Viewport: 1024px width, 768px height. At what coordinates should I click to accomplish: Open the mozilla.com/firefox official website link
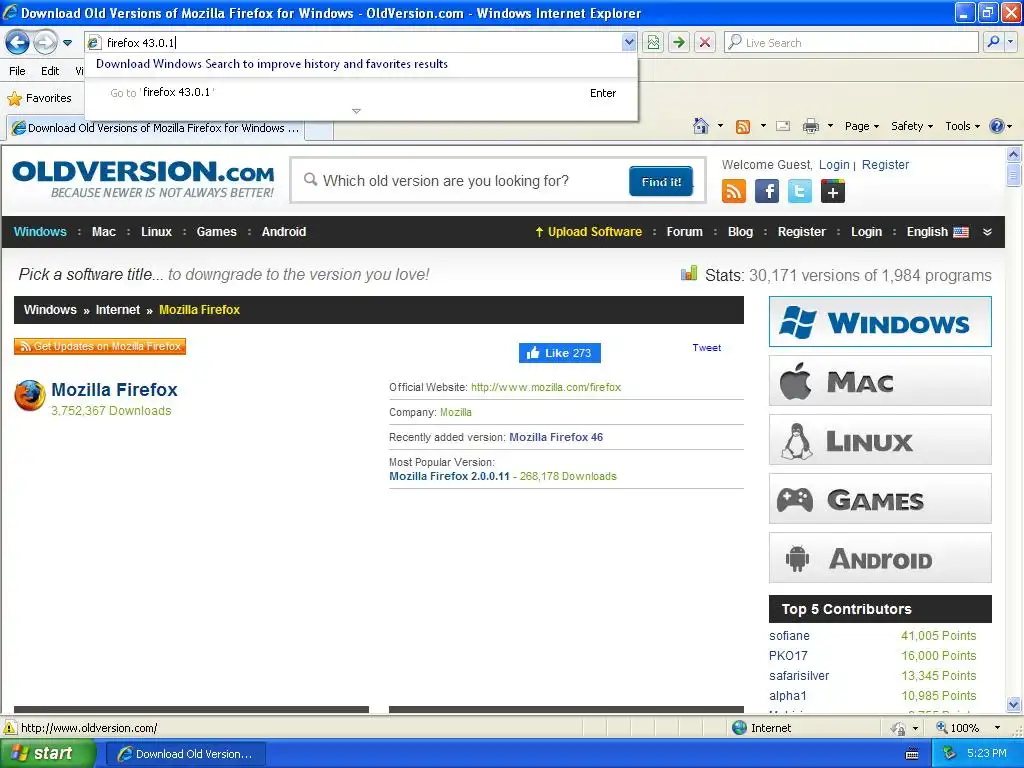pos(546,387)
